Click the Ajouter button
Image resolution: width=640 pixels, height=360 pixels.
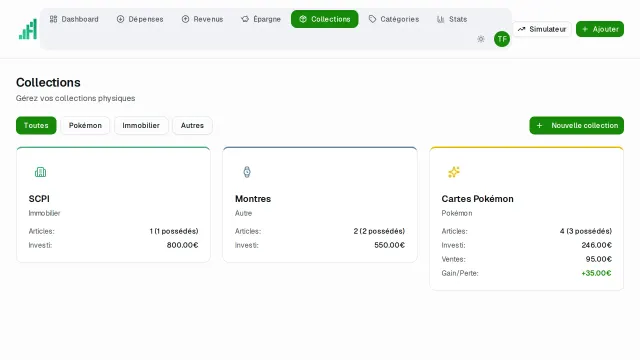click(600, 29)
